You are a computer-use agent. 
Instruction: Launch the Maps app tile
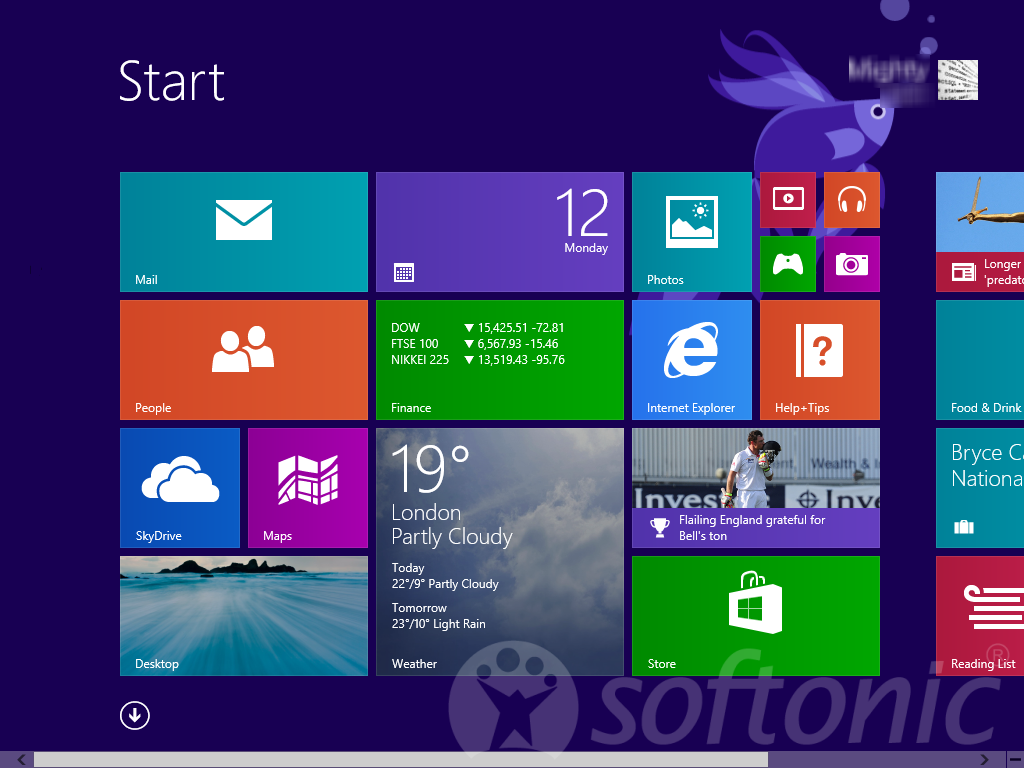(307, 487)
